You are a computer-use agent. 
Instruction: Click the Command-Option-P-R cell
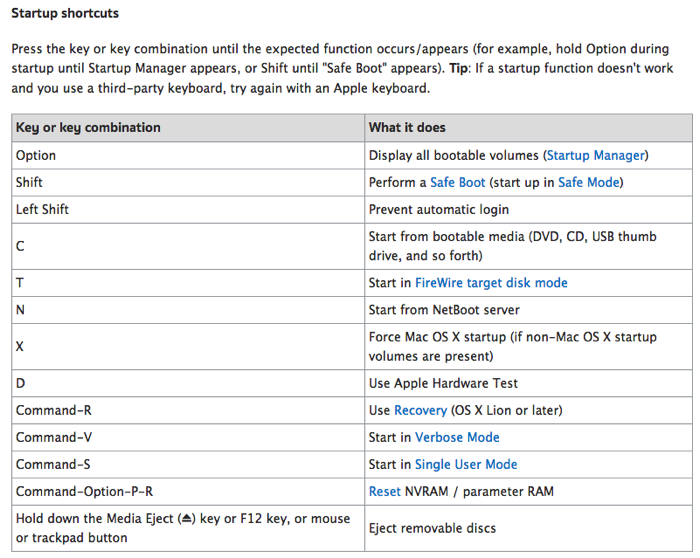pyautogui.click(x=188, y=491)
